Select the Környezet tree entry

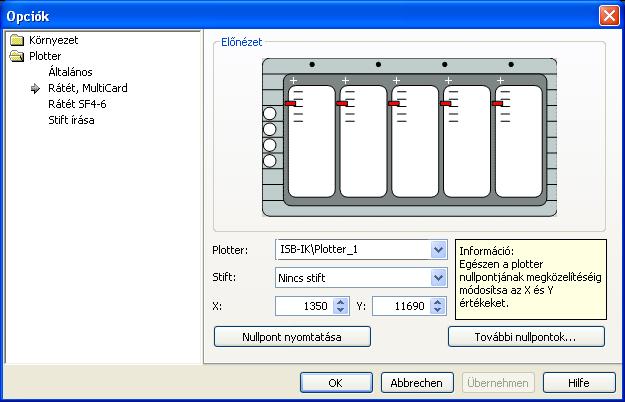[53, 40]
